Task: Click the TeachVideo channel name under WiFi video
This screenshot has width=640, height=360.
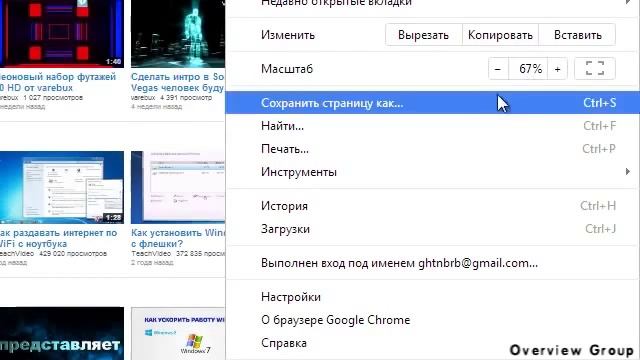Action: 17,253
